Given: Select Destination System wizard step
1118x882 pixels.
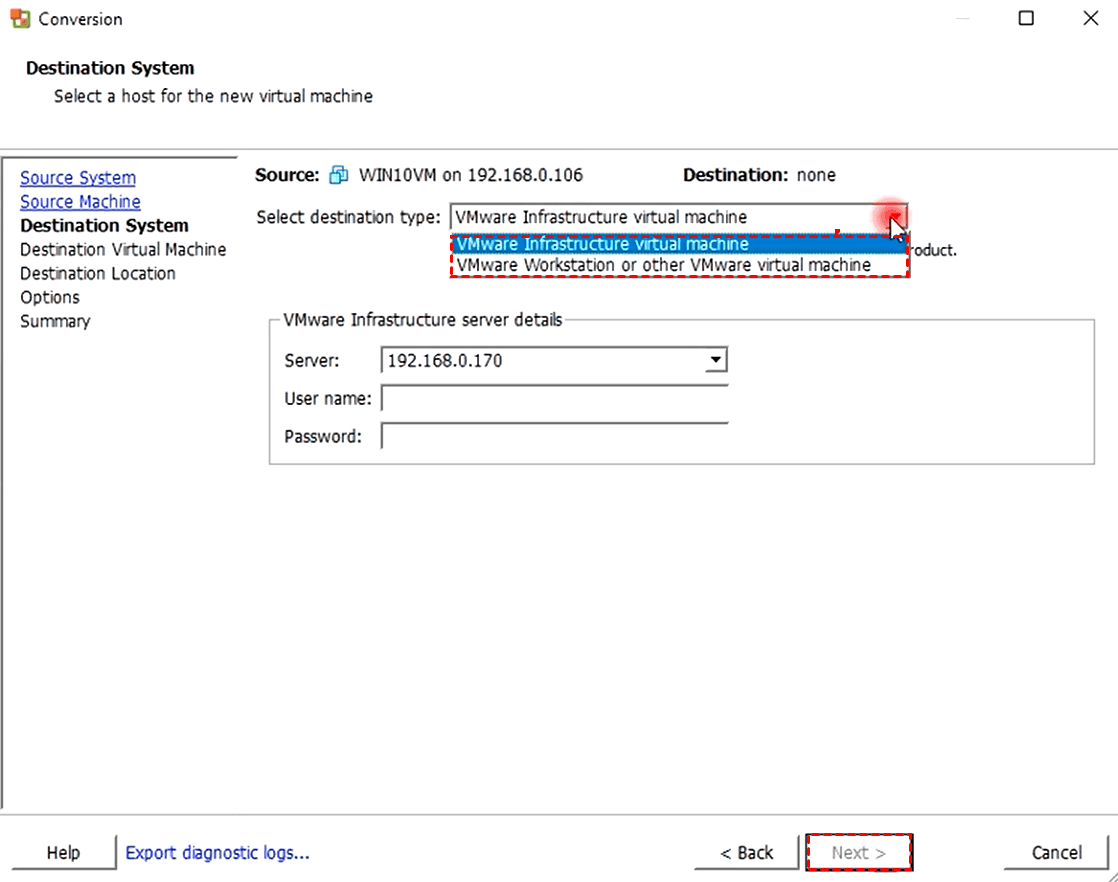Looking at the screenshot, I should [x=104, y=225].
